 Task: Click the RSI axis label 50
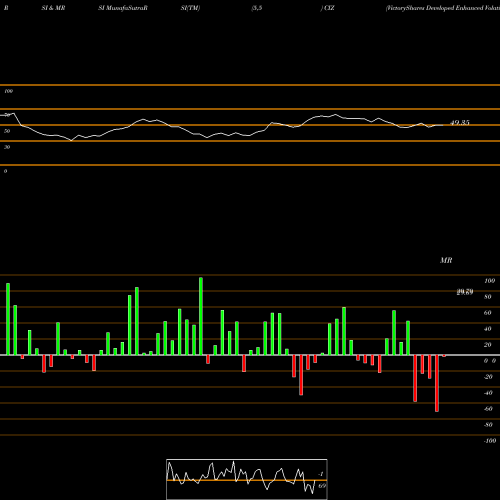coord(7,131)
